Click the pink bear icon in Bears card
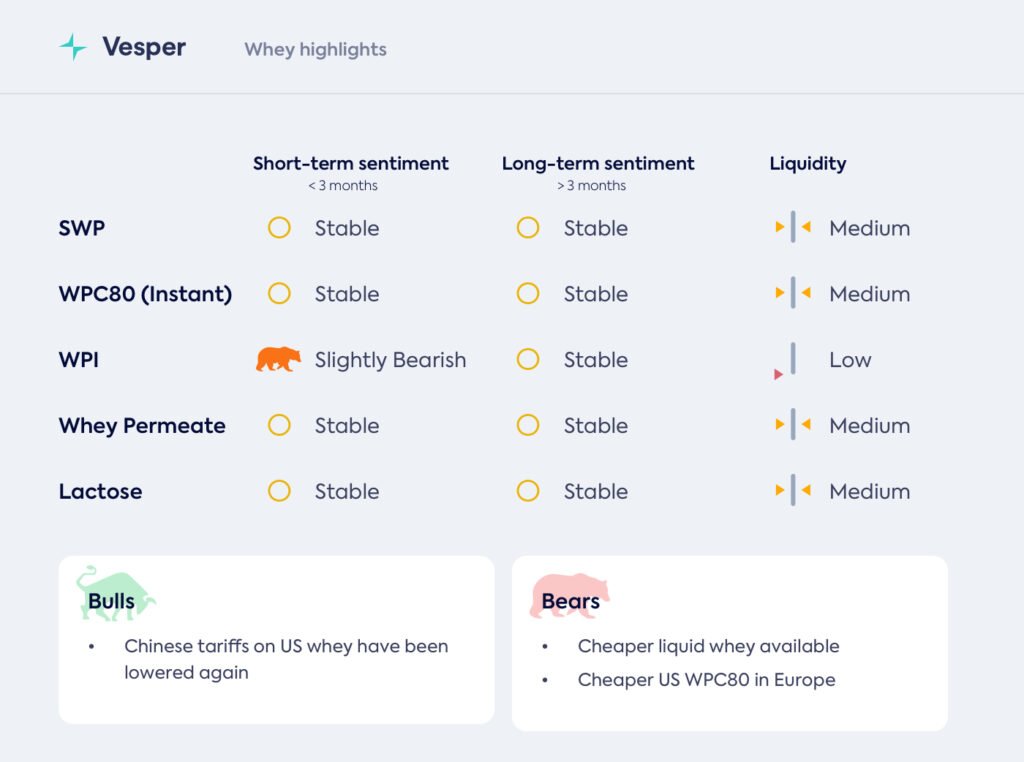 point(570,595)
